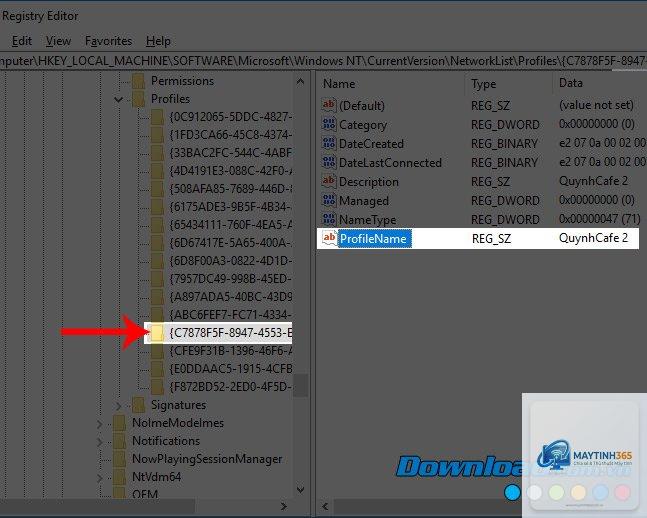
Task: Pick the white color circle
Action: coord(534,492)
